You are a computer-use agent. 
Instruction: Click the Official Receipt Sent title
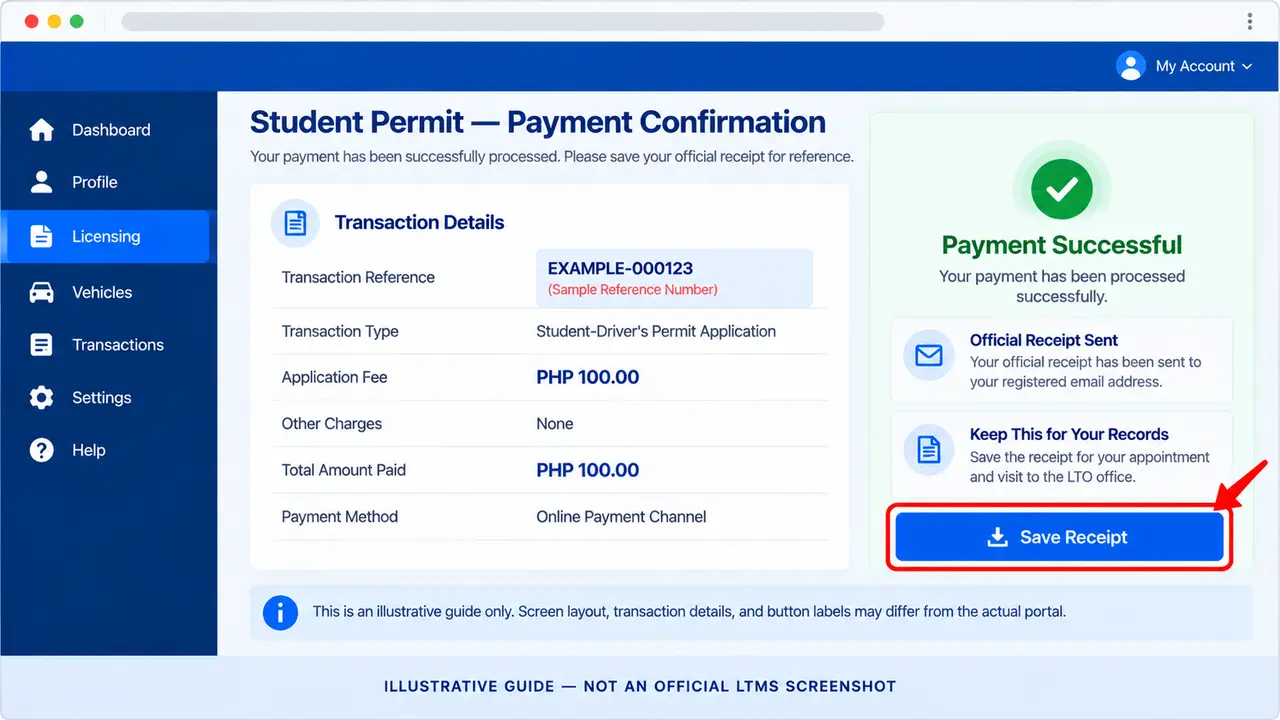[1044, 340]
